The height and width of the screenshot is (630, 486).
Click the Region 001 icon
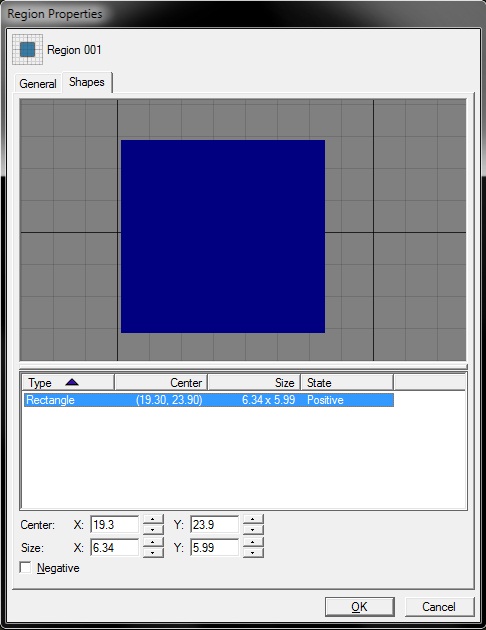coord(27,49)
